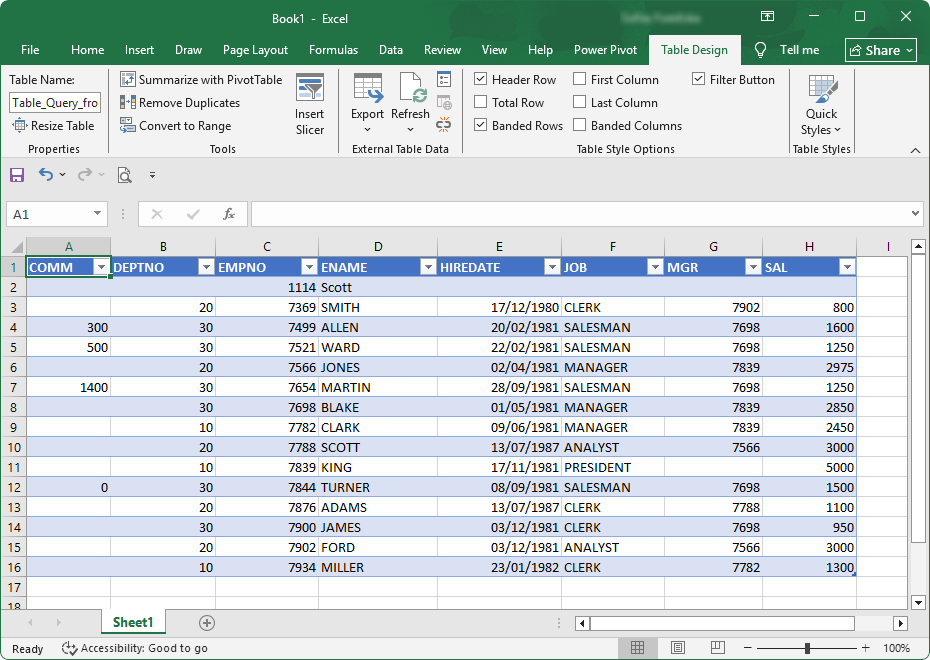Switch to Normal view icon in status bar

[x=638, y=648]
